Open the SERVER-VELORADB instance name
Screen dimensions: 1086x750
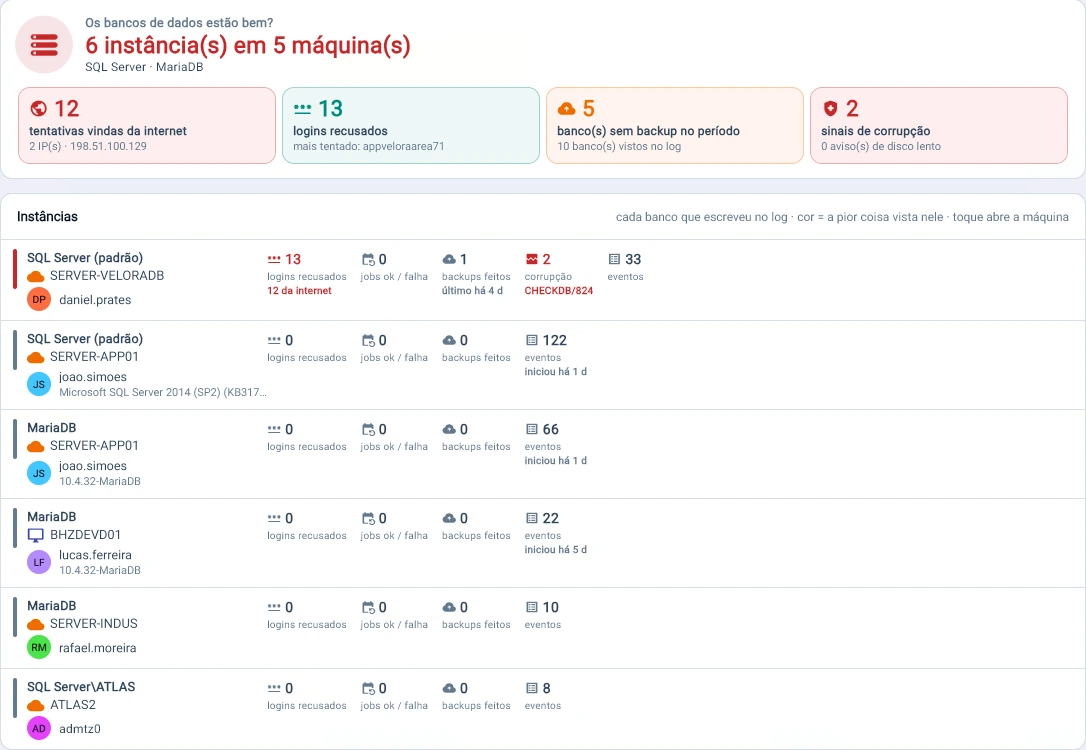[107, 276]
